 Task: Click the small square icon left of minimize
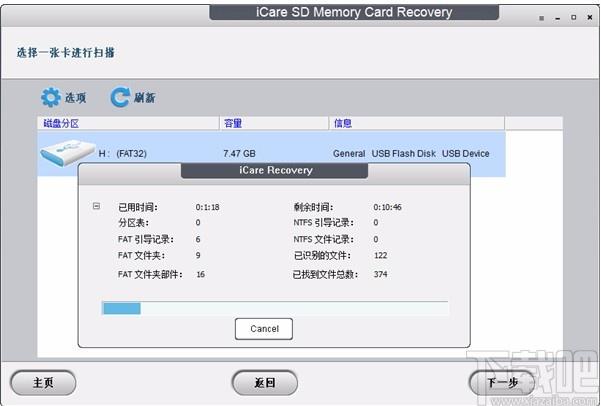542,18
